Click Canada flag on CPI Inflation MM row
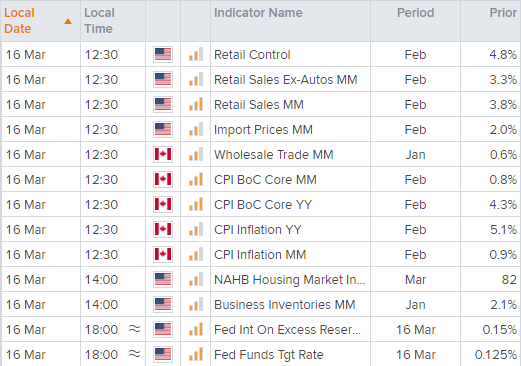This screenshot has height=366, width=521. pyautogui.click(x=163, y=254)
